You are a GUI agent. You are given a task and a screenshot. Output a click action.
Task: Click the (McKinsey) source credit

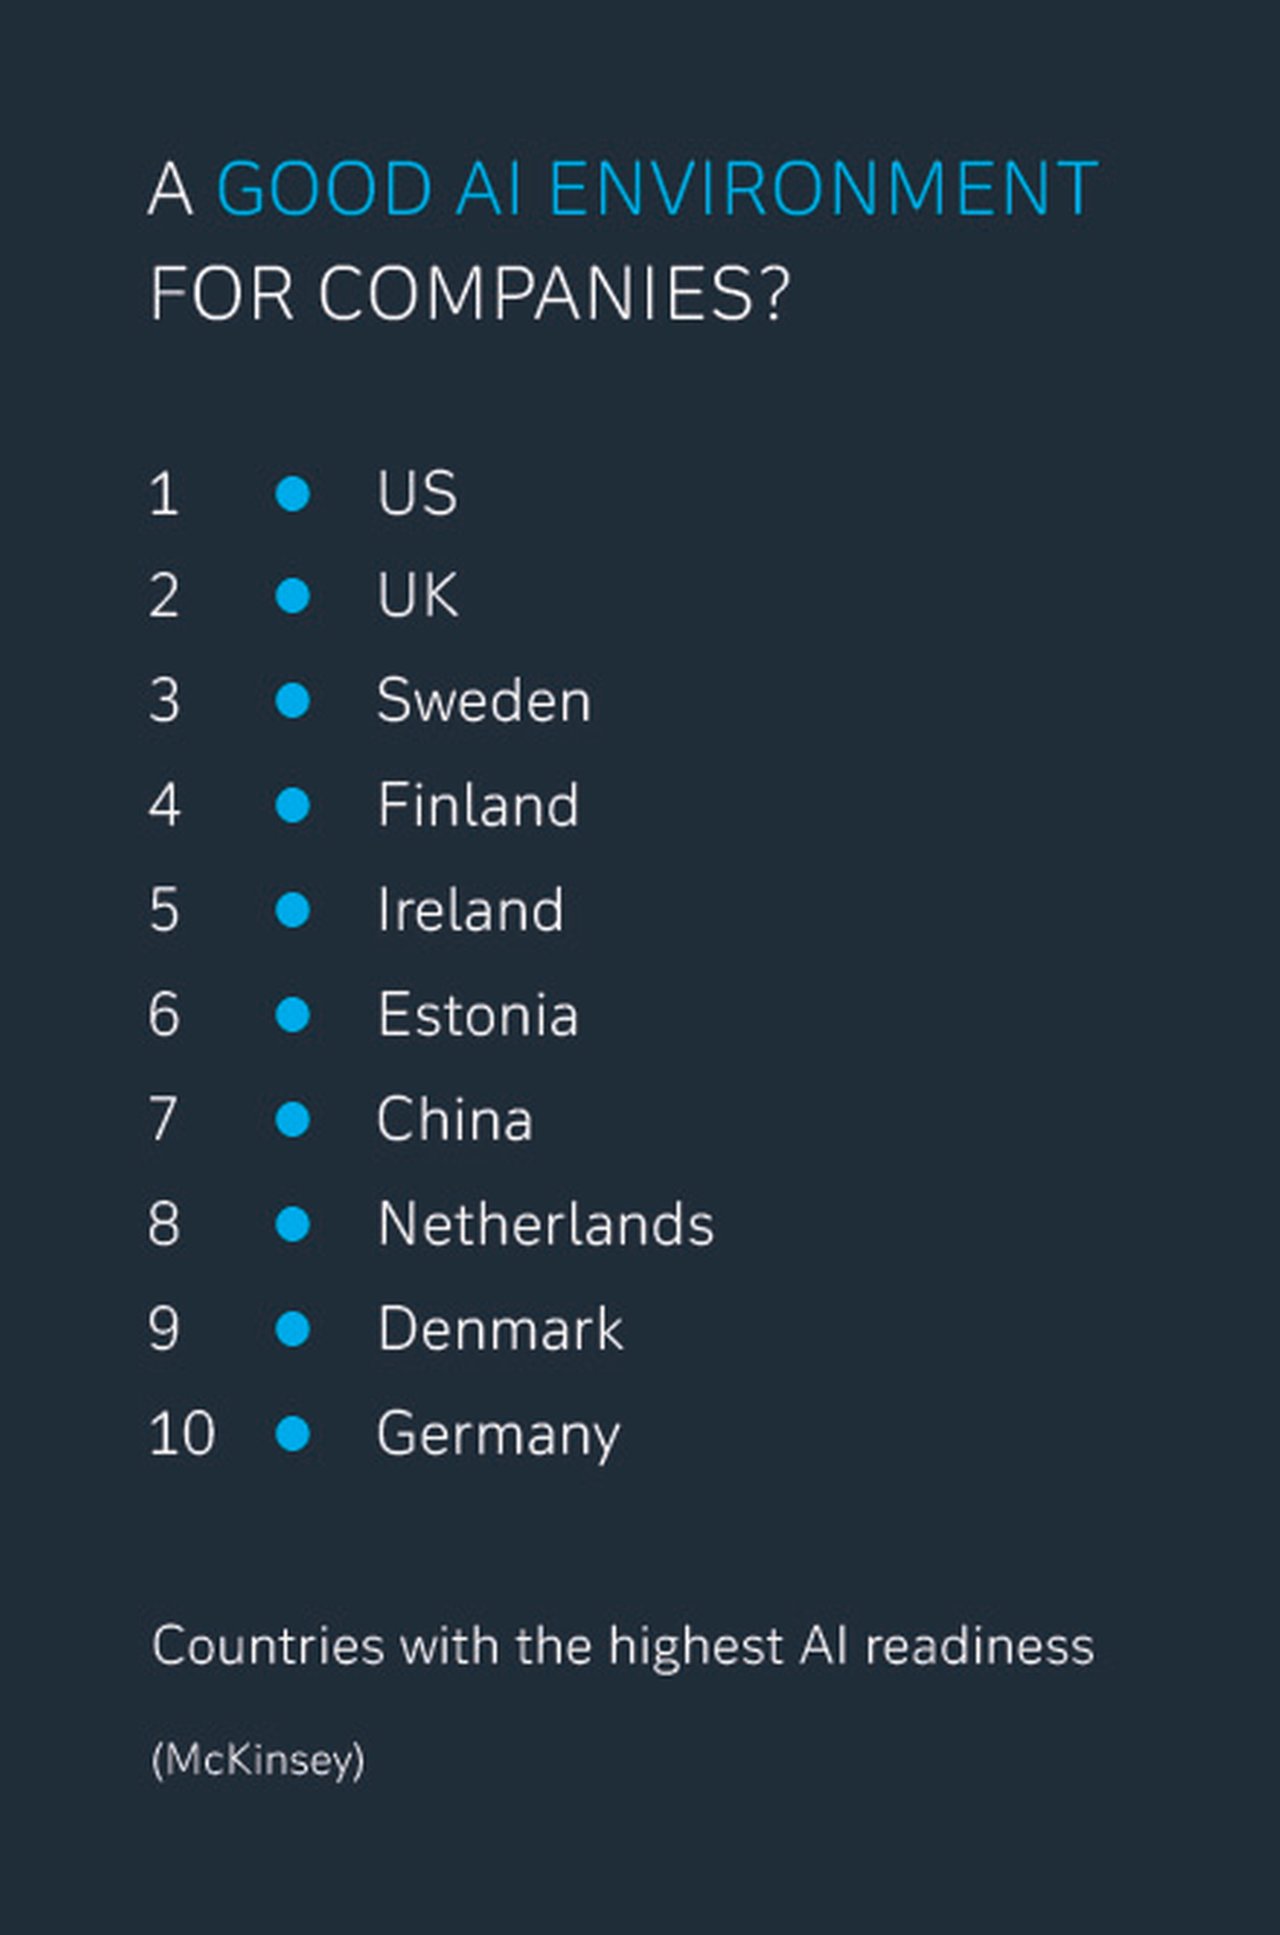(258, 1760)
